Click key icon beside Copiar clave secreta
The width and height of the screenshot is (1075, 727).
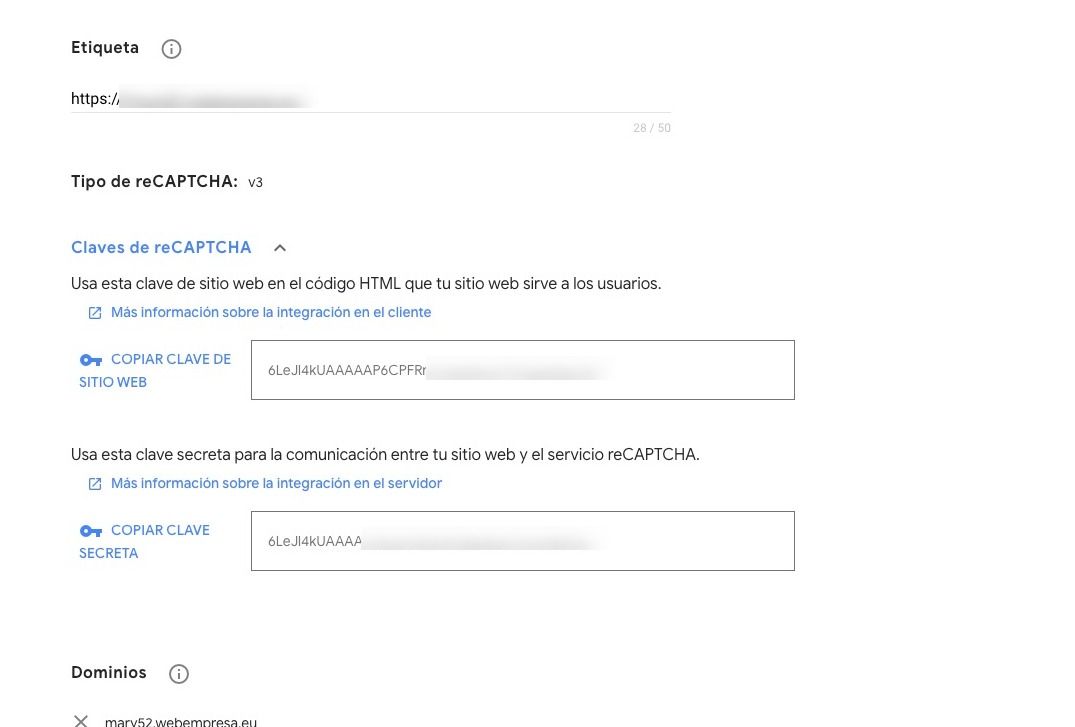pos(90,531)
